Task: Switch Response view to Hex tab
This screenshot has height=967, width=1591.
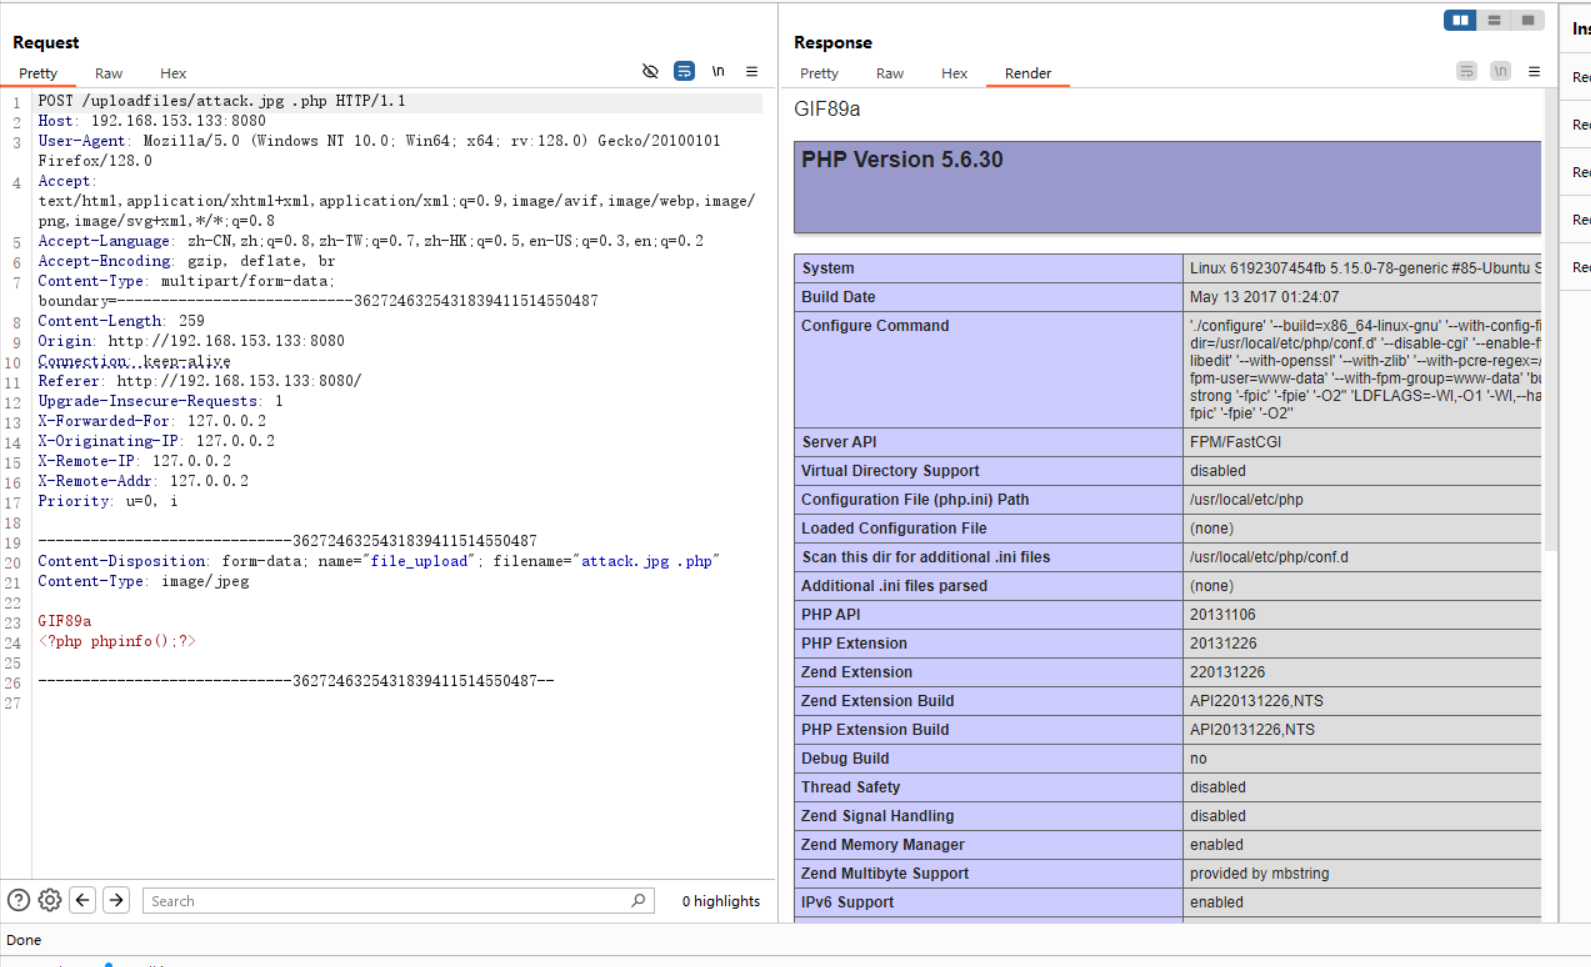Action: (954, 73)
